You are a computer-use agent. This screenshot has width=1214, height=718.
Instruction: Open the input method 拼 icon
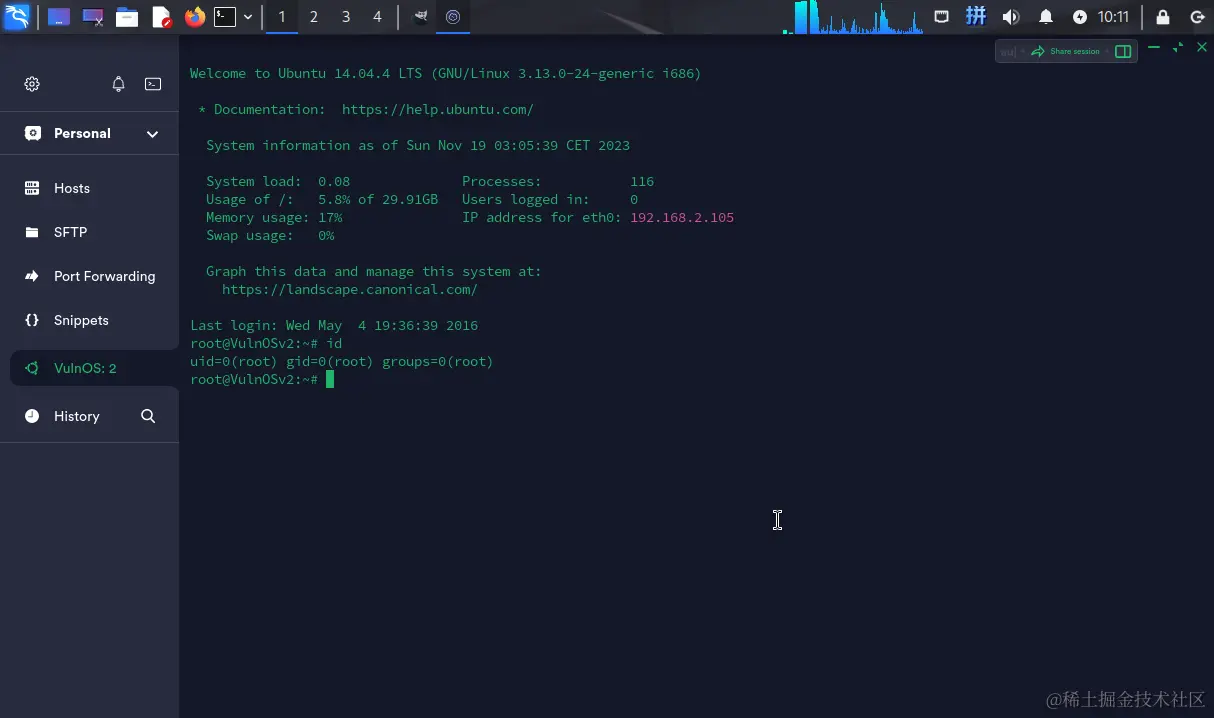[x=976, y=16]
